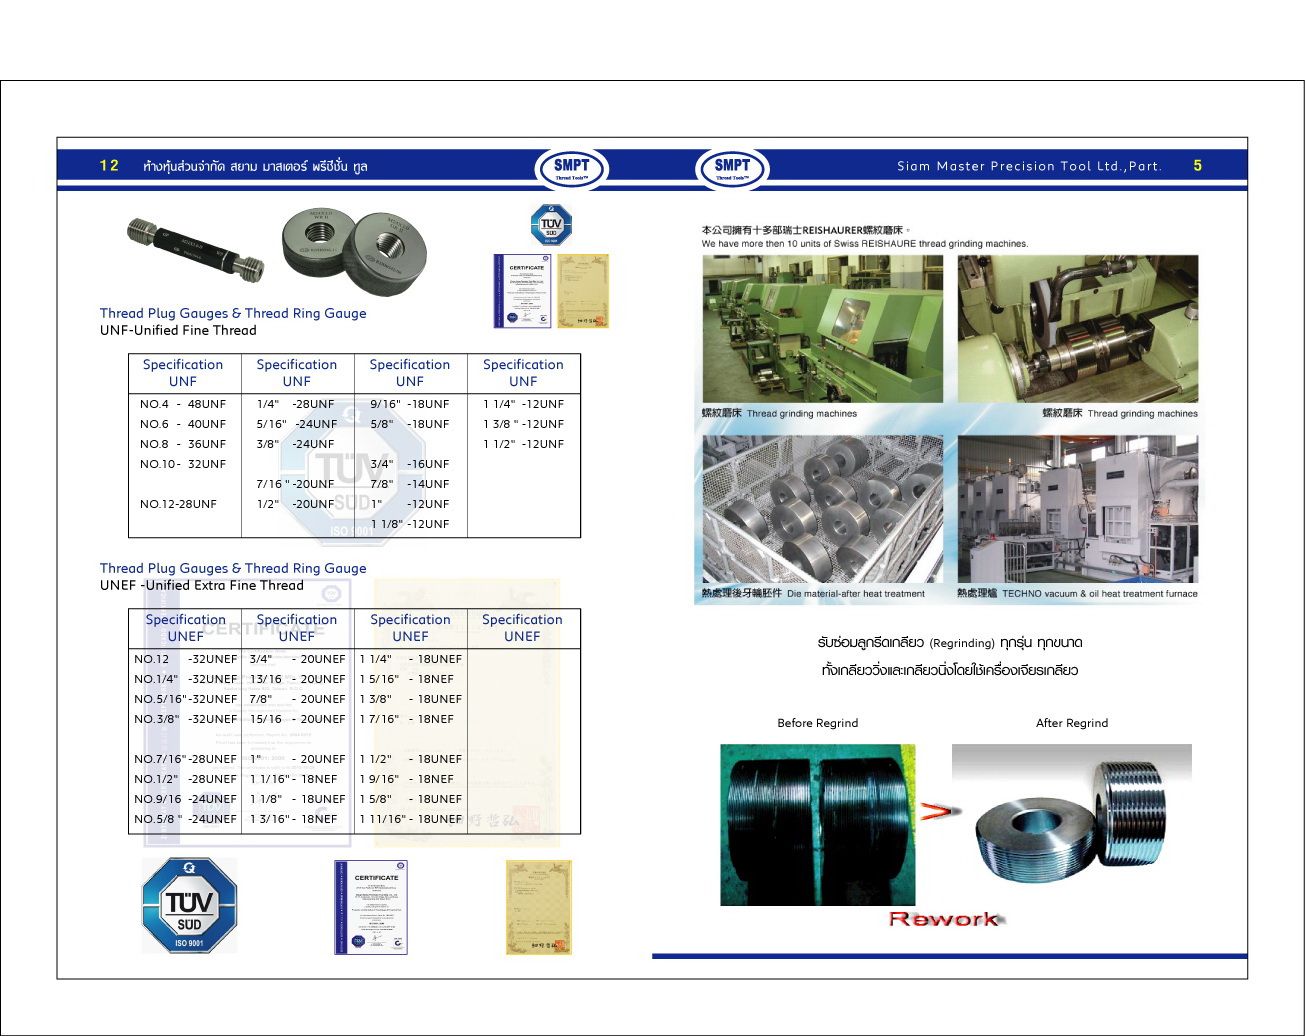Click the cell 'NO.7/16"-28UNEF'
1305x1036 pixels.
pos(186,759)
